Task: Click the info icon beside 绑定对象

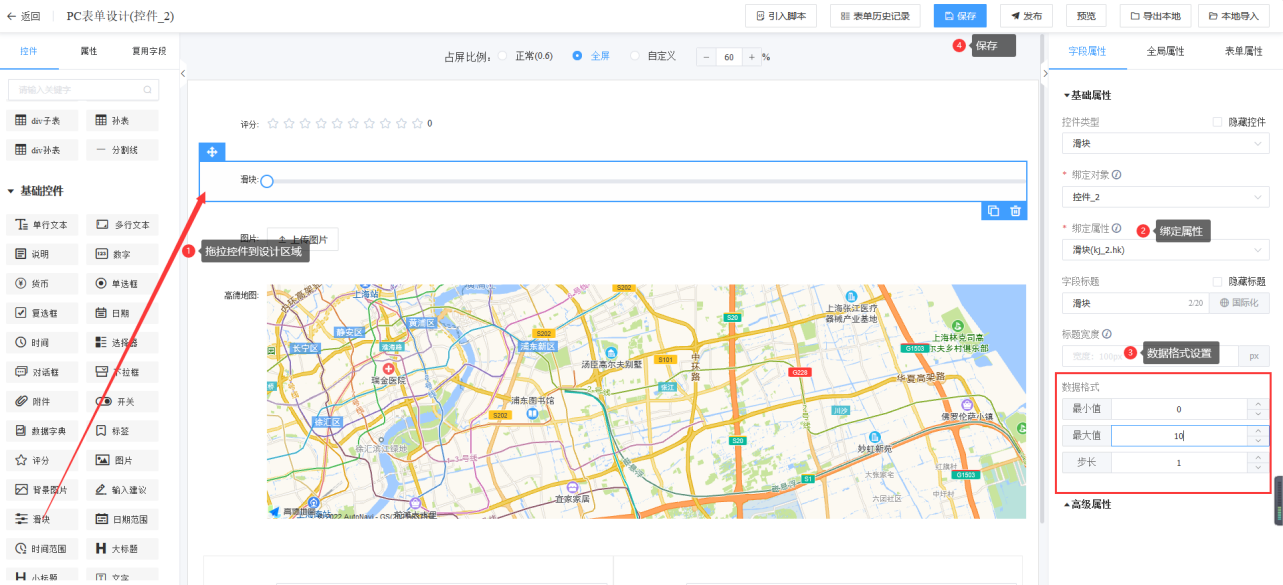Action: [x=1117, y=175]
